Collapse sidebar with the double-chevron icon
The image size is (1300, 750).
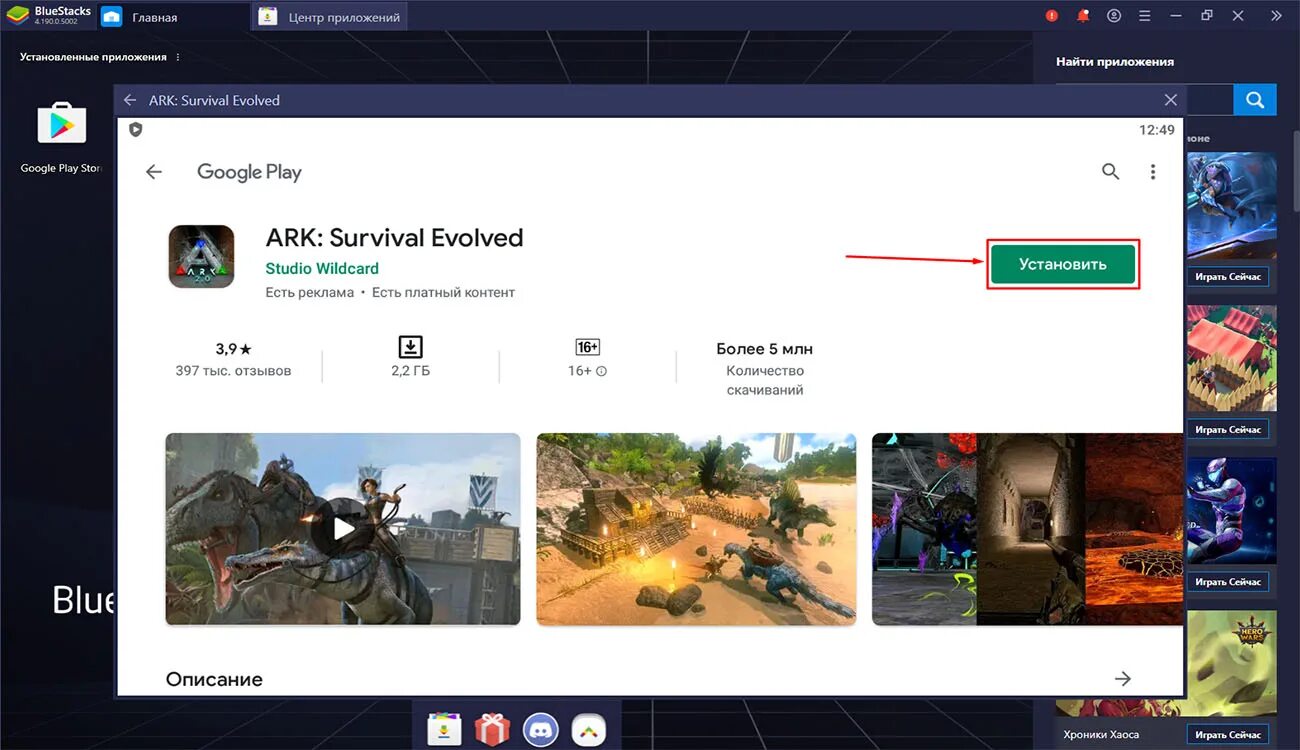(x=1276, y=16)
